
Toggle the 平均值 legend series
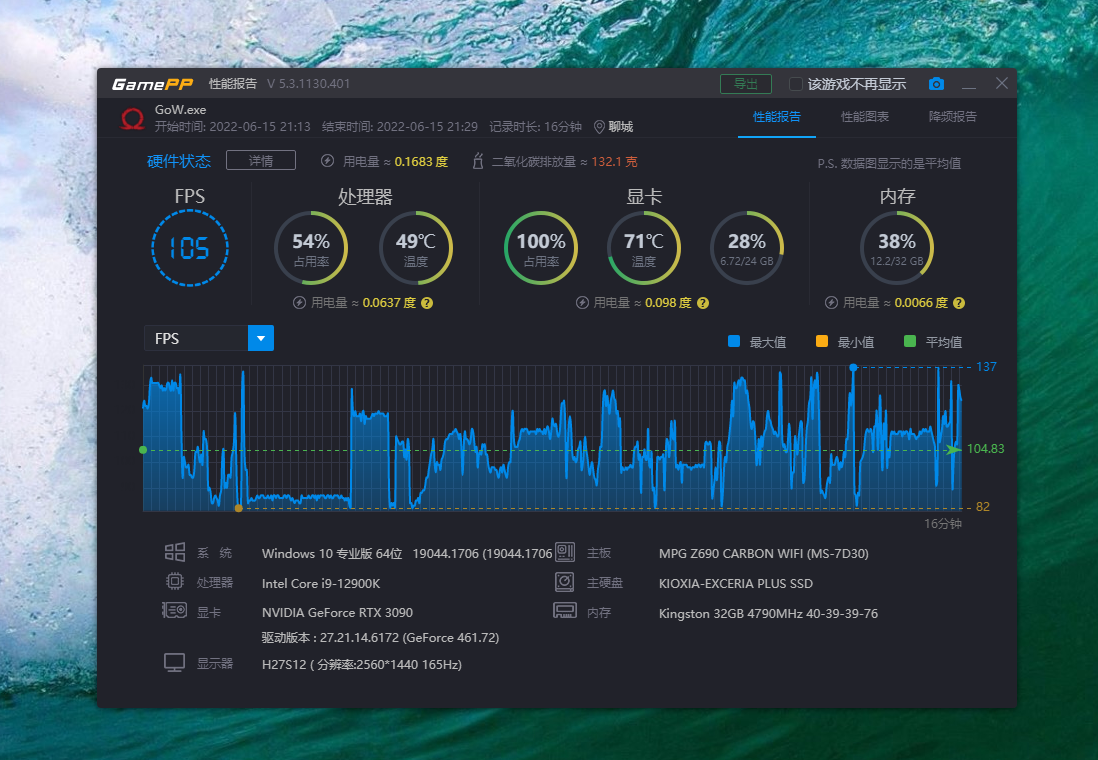coord(933,342)
